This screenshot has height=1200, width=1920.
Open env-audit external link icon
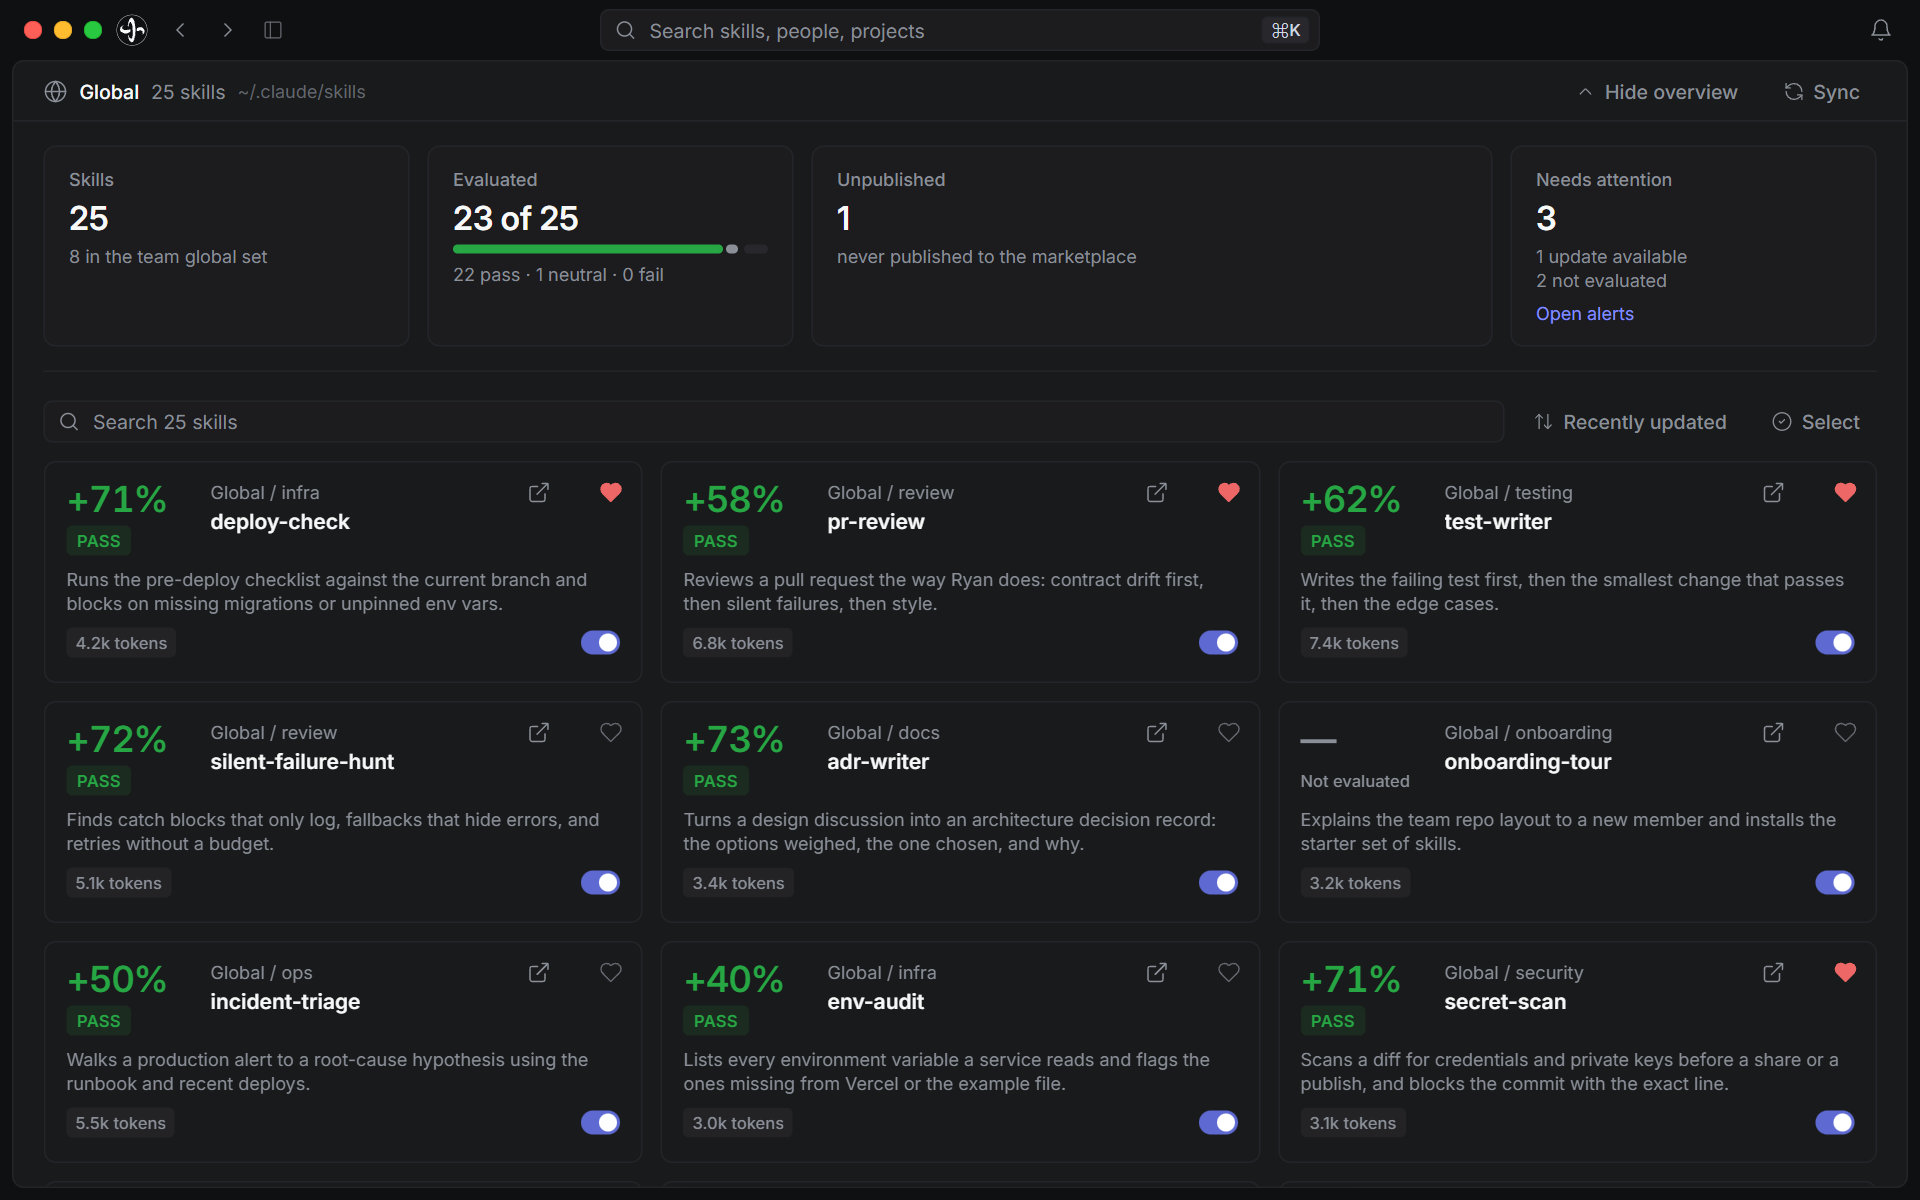pos(1156,973)
